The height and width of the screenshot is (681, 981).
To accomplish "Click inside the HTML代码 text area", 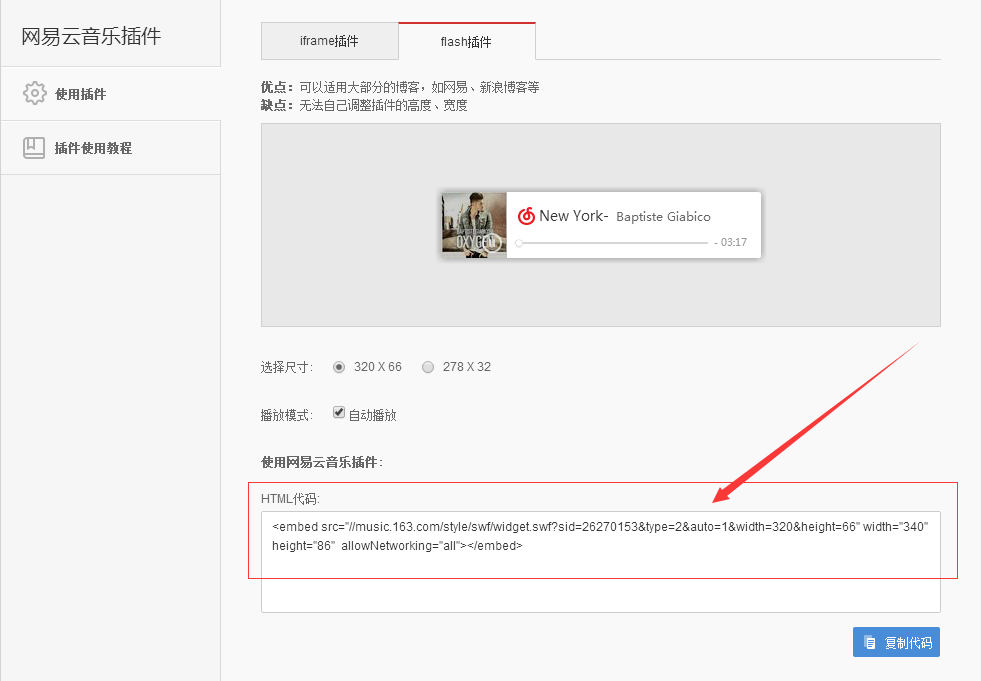I will coord(601,561).
